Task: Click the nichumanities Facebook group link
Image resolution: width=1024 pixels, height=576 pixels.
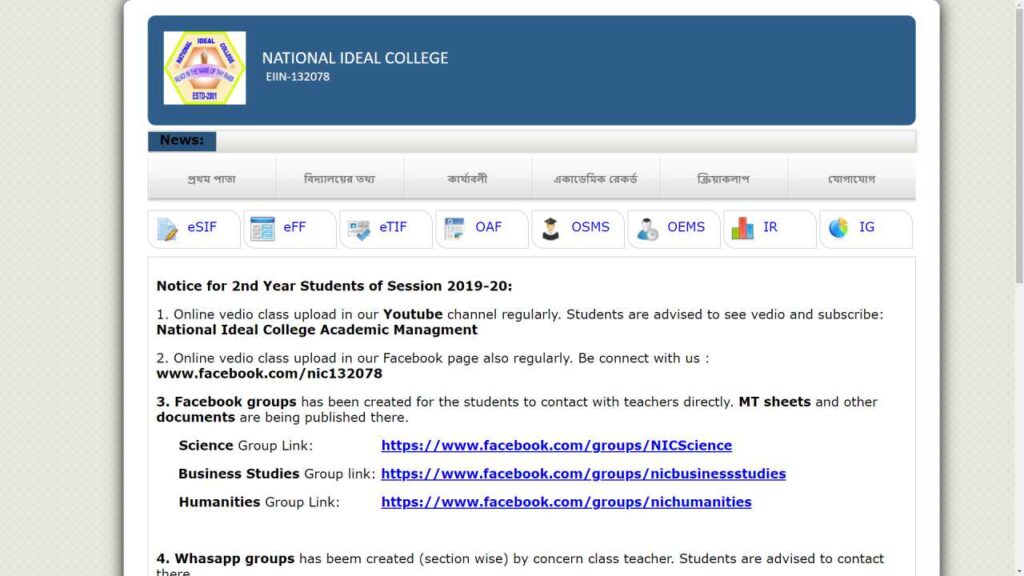Action: click(566, 502)
